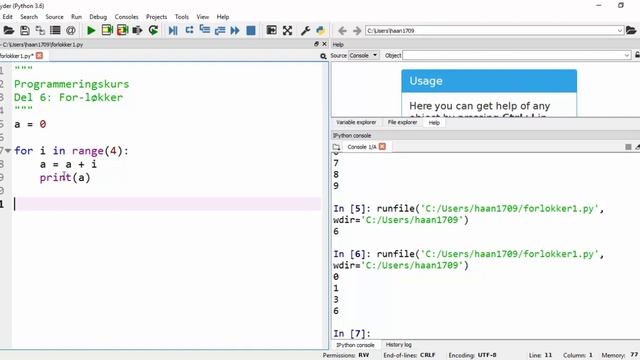Open the Source menu
The height and width of the screenshot is (360, 640).
click(54, 17)
